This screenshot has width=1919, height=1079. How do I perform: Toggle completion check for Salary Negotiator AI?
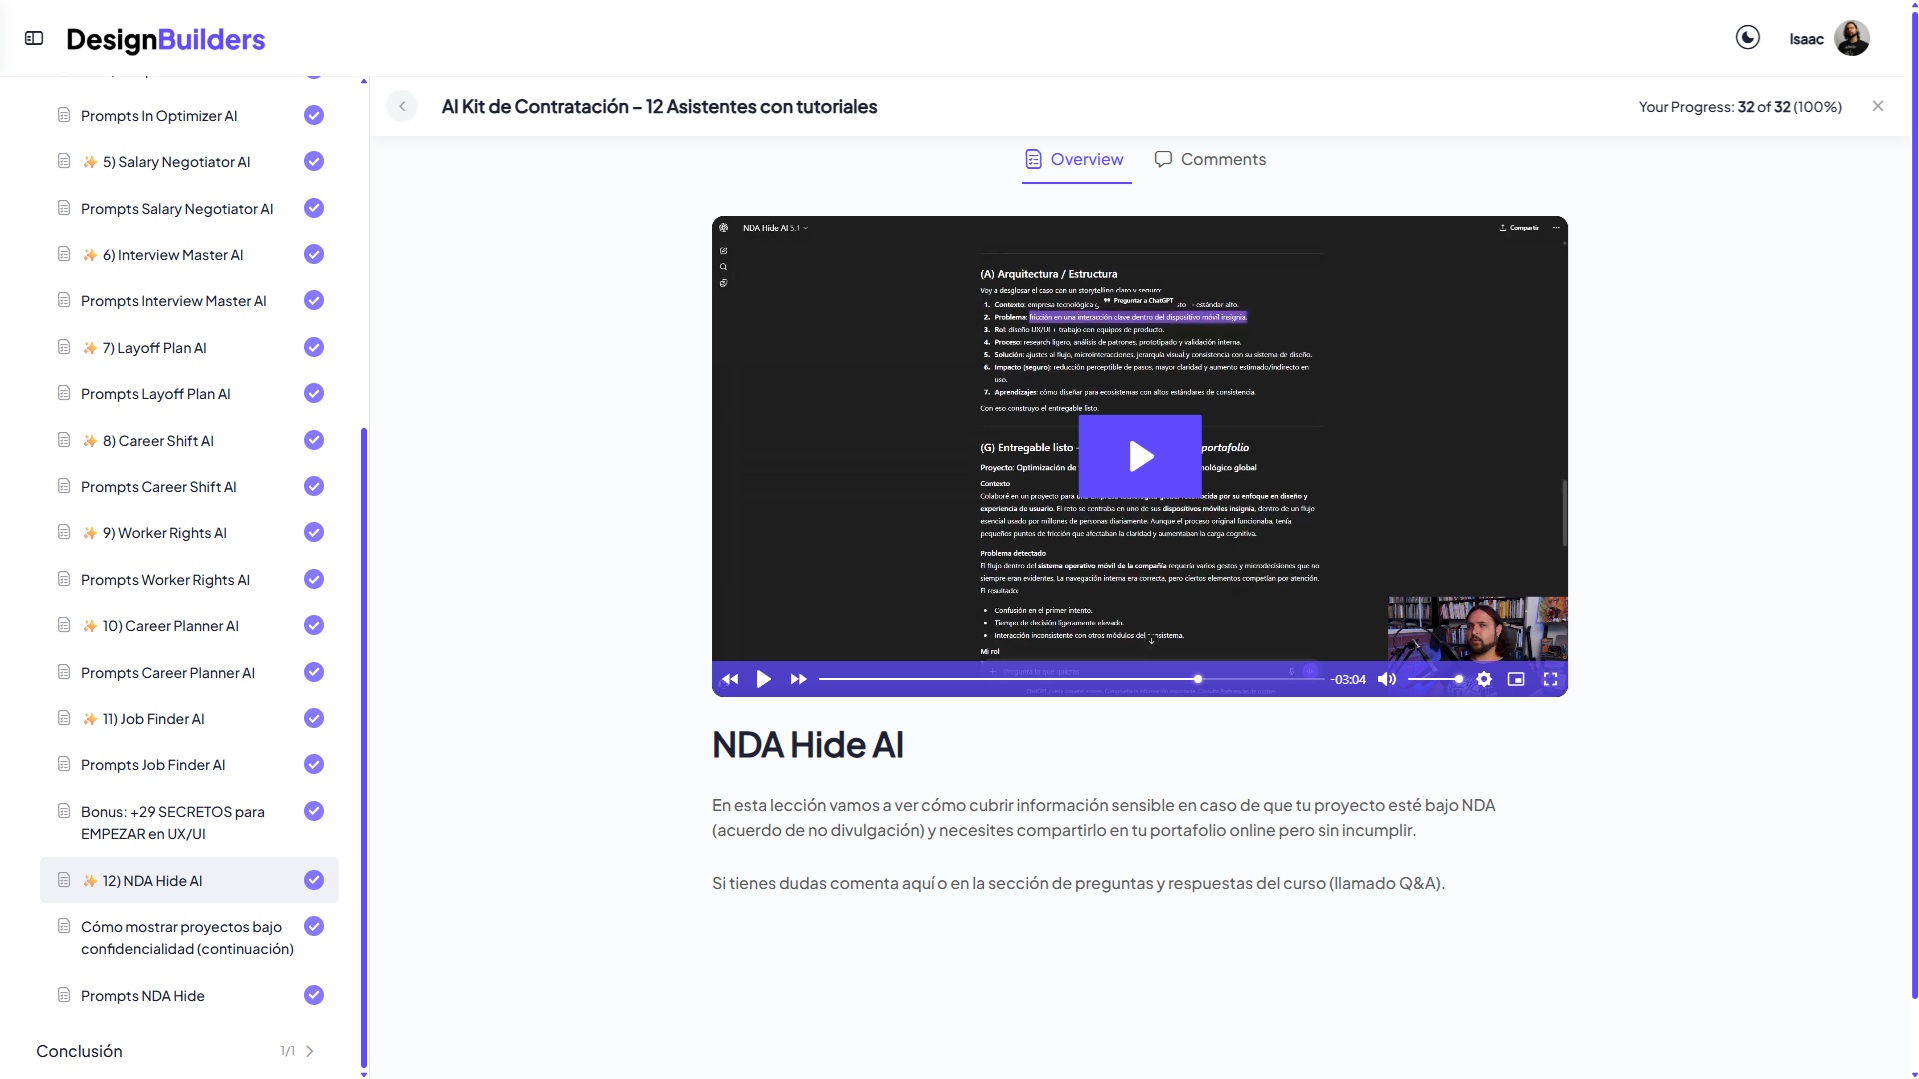tap(314, 161)
